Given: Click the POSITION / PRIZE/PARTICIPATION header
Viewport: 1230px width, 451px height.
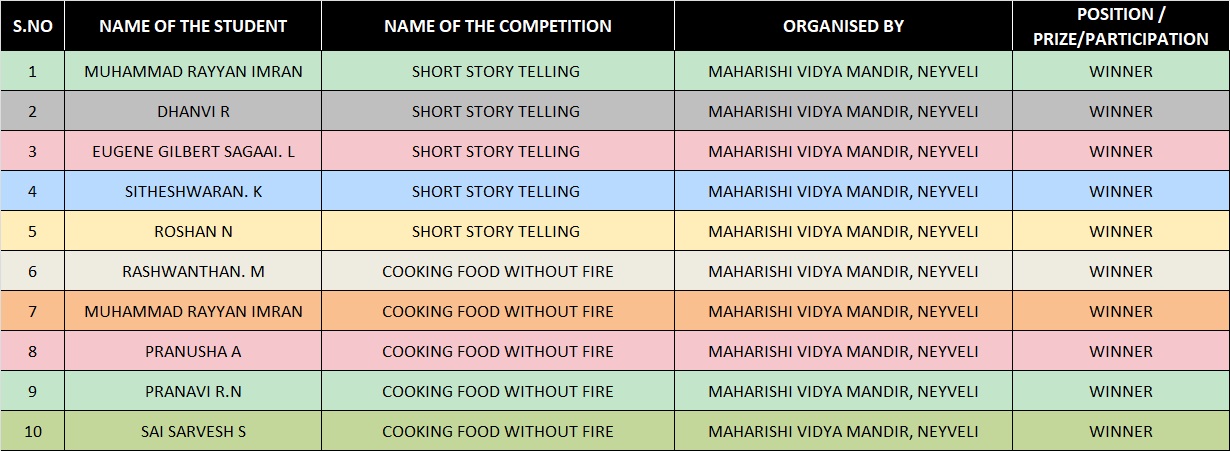Looking at the screenshot, I should [1120, 27].
